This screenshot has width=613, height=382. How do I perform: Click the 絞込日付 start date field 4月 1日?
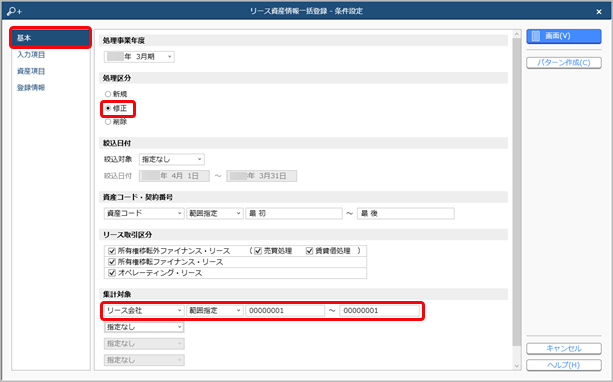coord(174,176)
